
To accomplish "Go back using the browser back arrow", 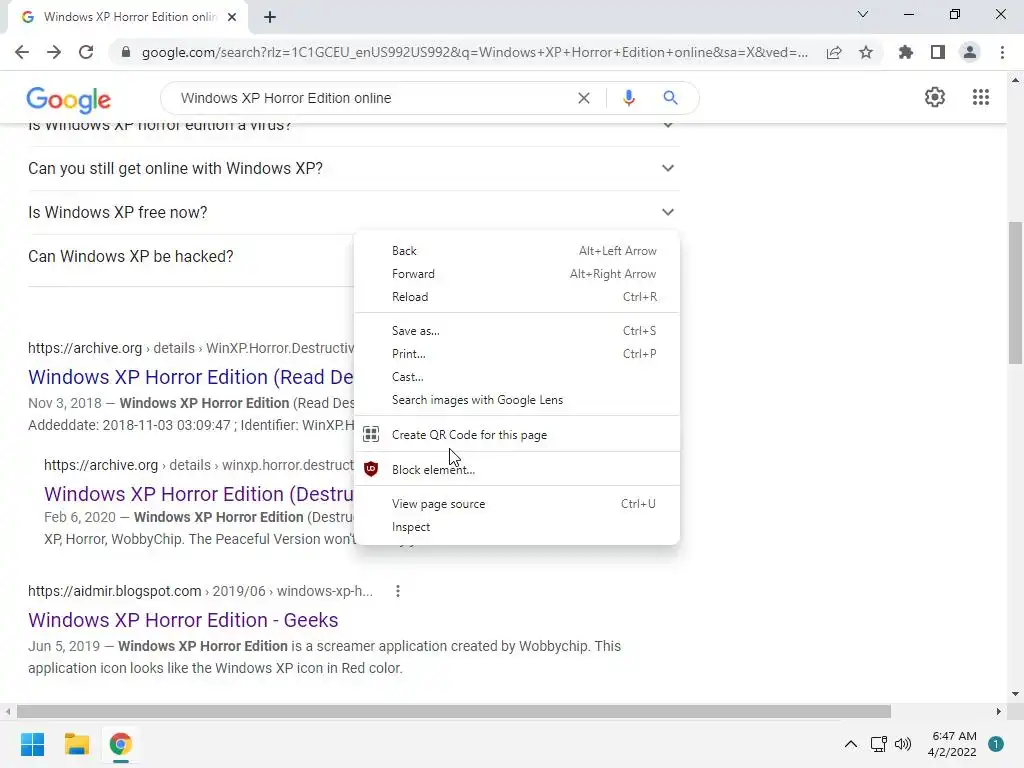I will [22, 52].
